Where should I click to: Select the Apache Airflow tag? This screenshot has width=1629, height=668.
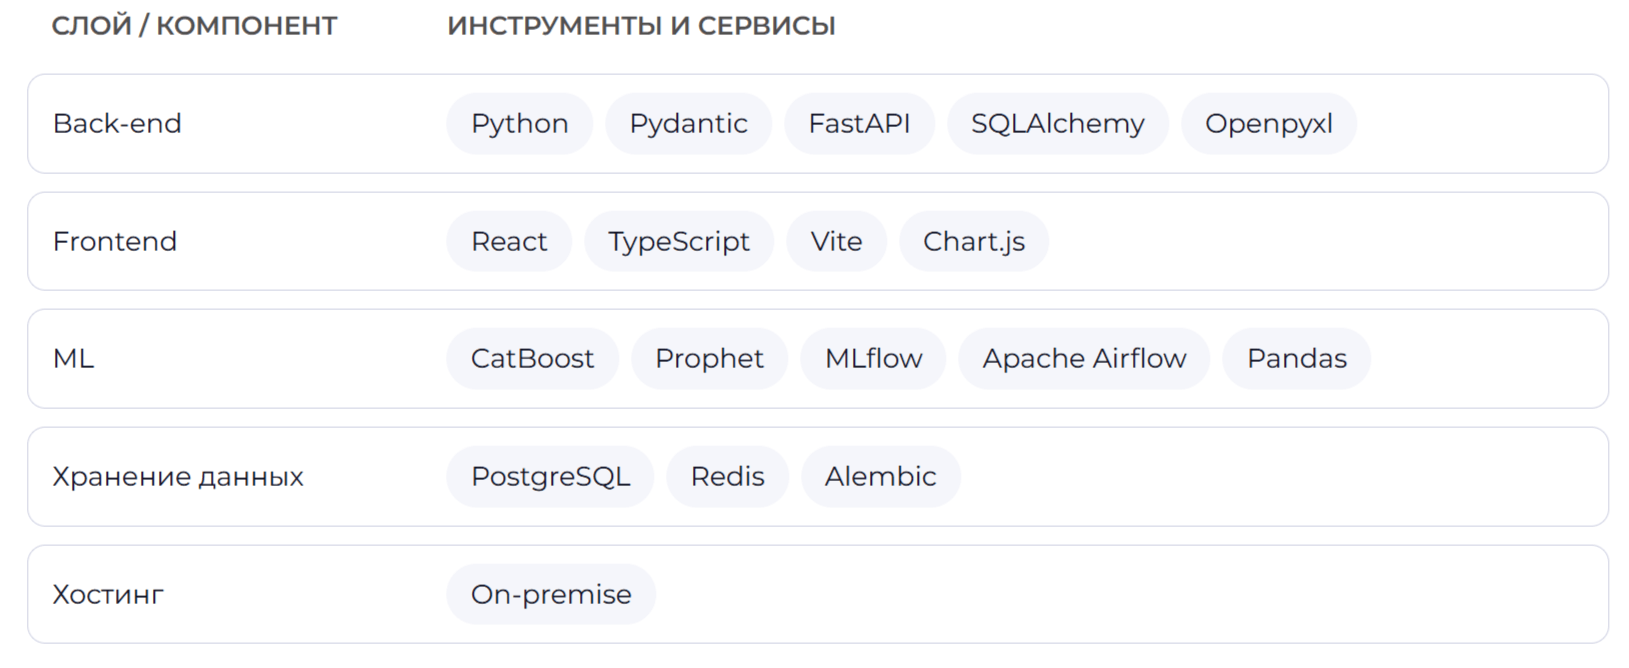point(1084,359)
